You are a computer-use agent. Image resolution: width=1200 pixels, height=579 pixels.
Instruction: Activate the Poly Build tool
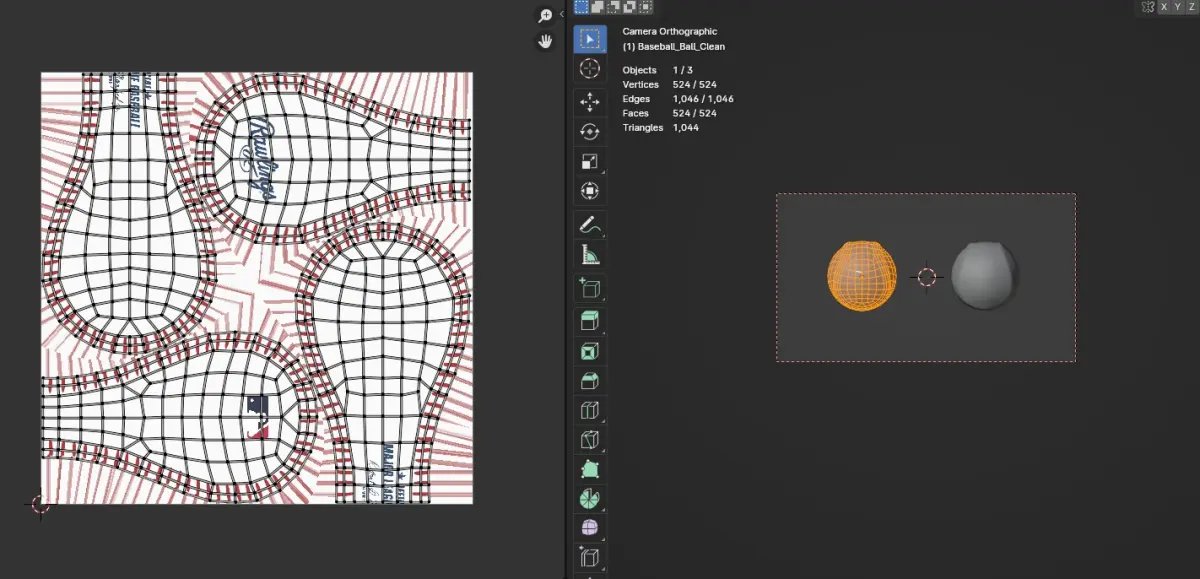coord(589,469)
